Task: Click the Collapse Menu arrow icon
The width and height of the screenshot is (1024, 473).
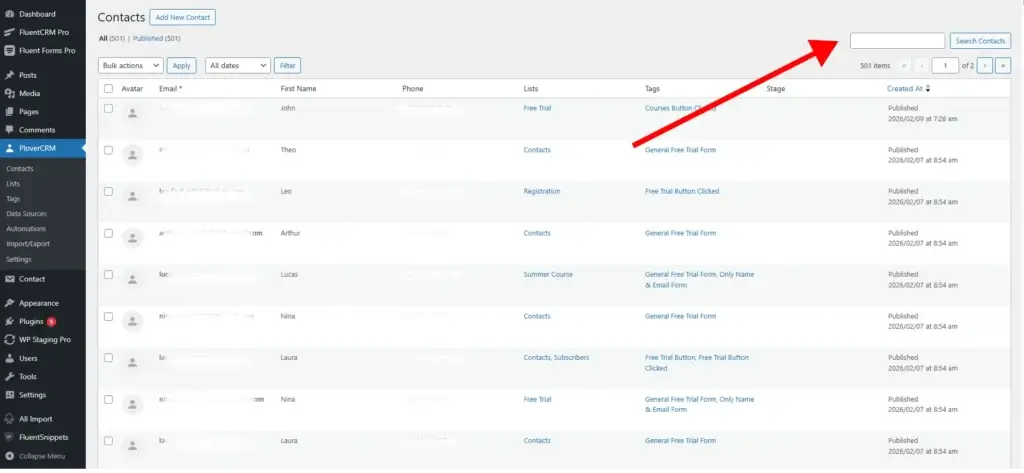Action: [9, 456]
